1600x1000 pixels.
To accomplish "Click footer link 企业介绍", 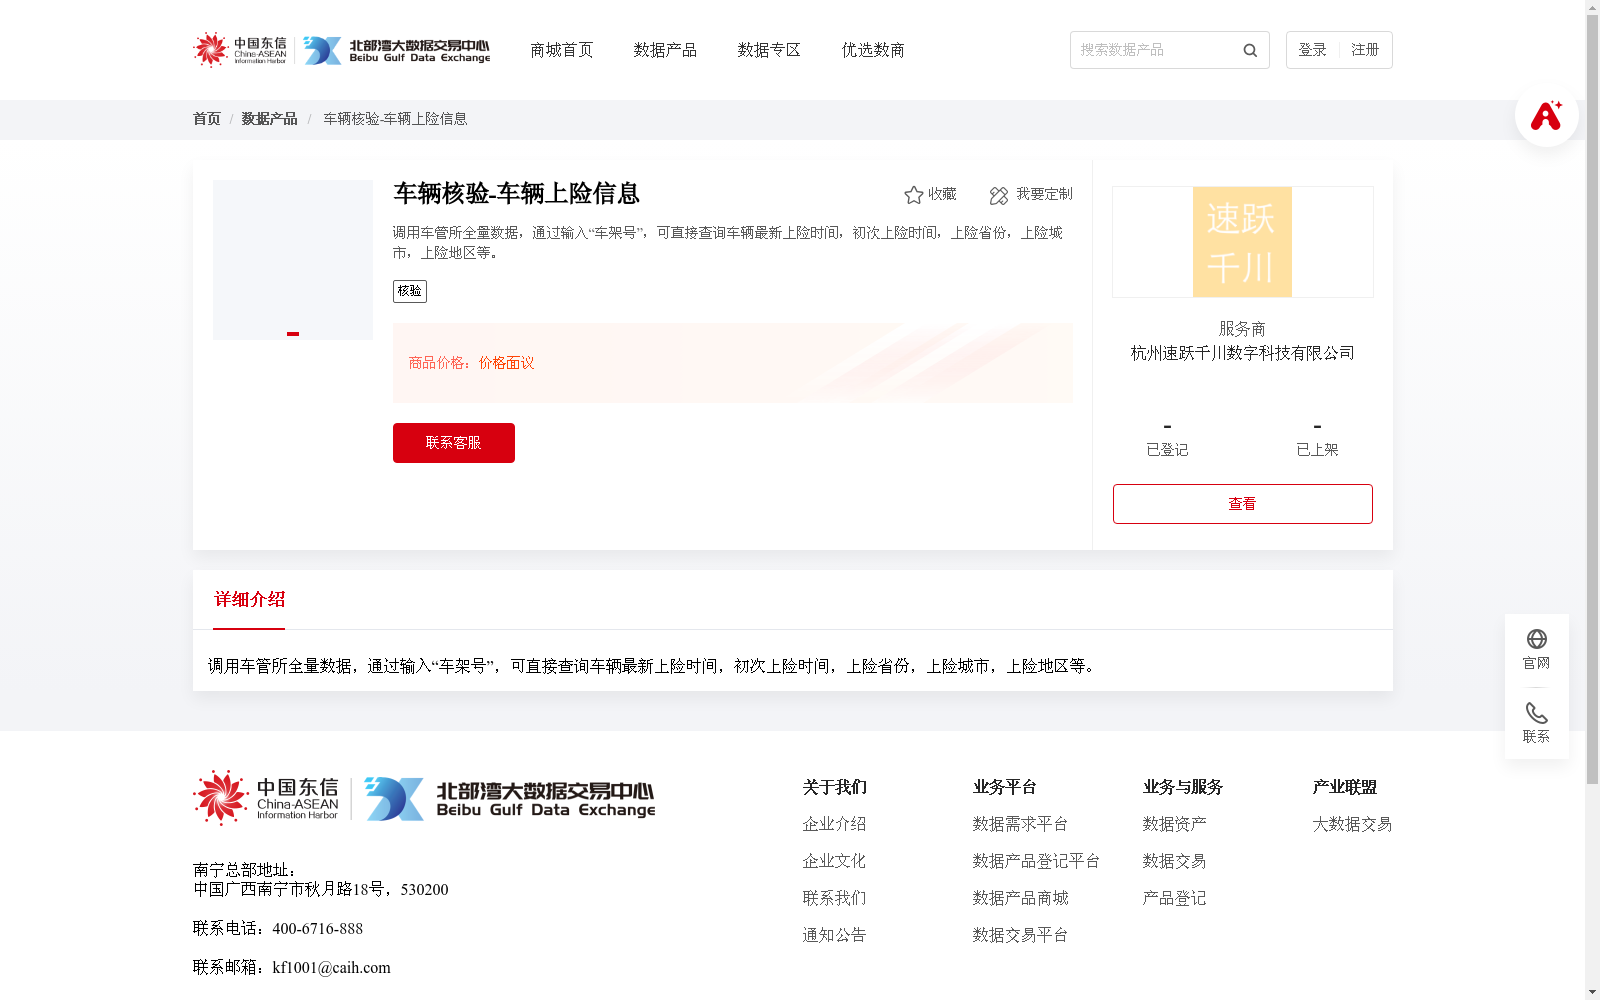I will [x=834, y=824].
